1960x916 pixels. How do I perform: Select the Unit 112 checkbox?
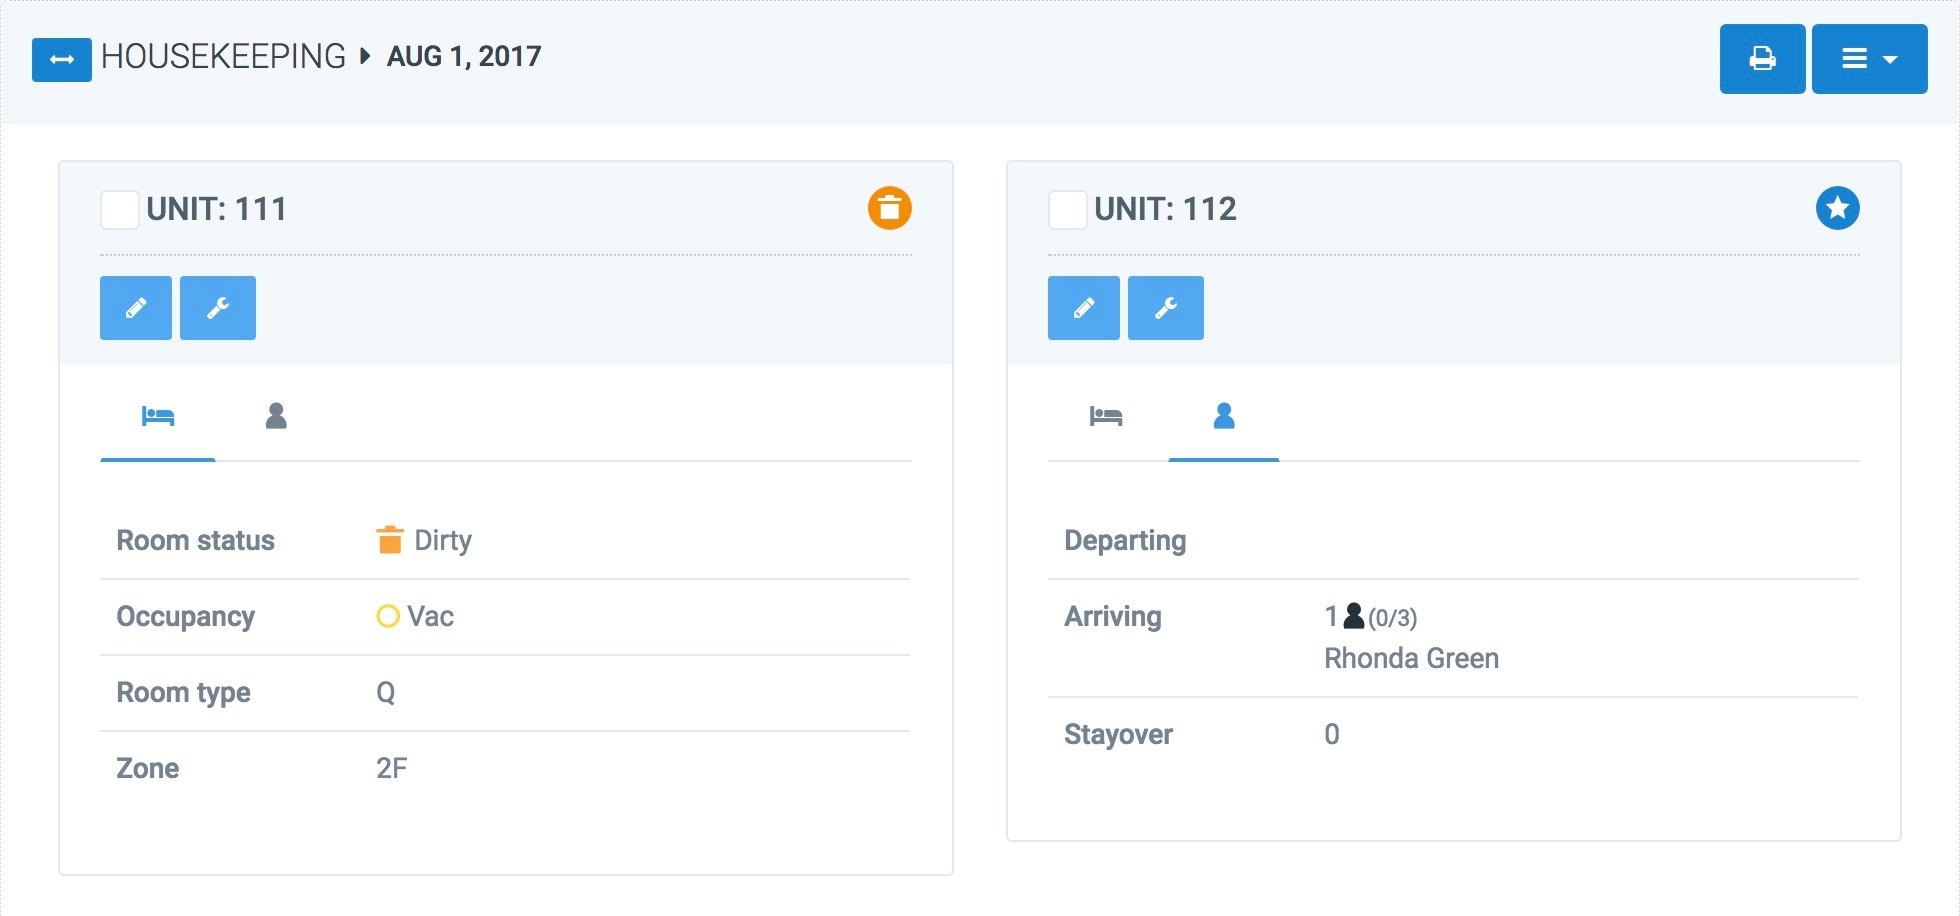(1067, 210)
